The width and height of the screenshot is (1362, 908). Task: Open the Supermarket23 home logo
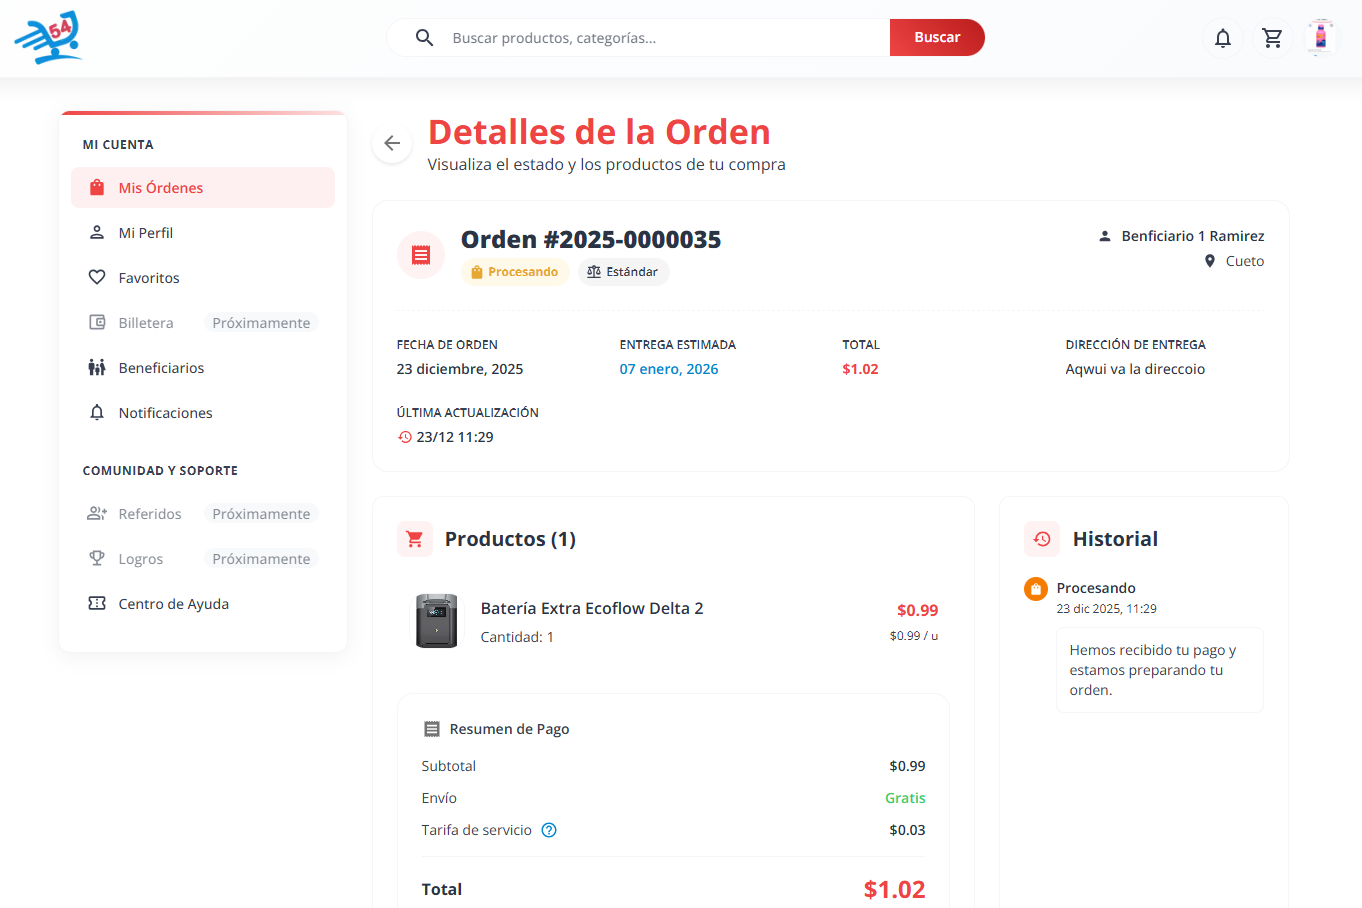coord(48,37)
